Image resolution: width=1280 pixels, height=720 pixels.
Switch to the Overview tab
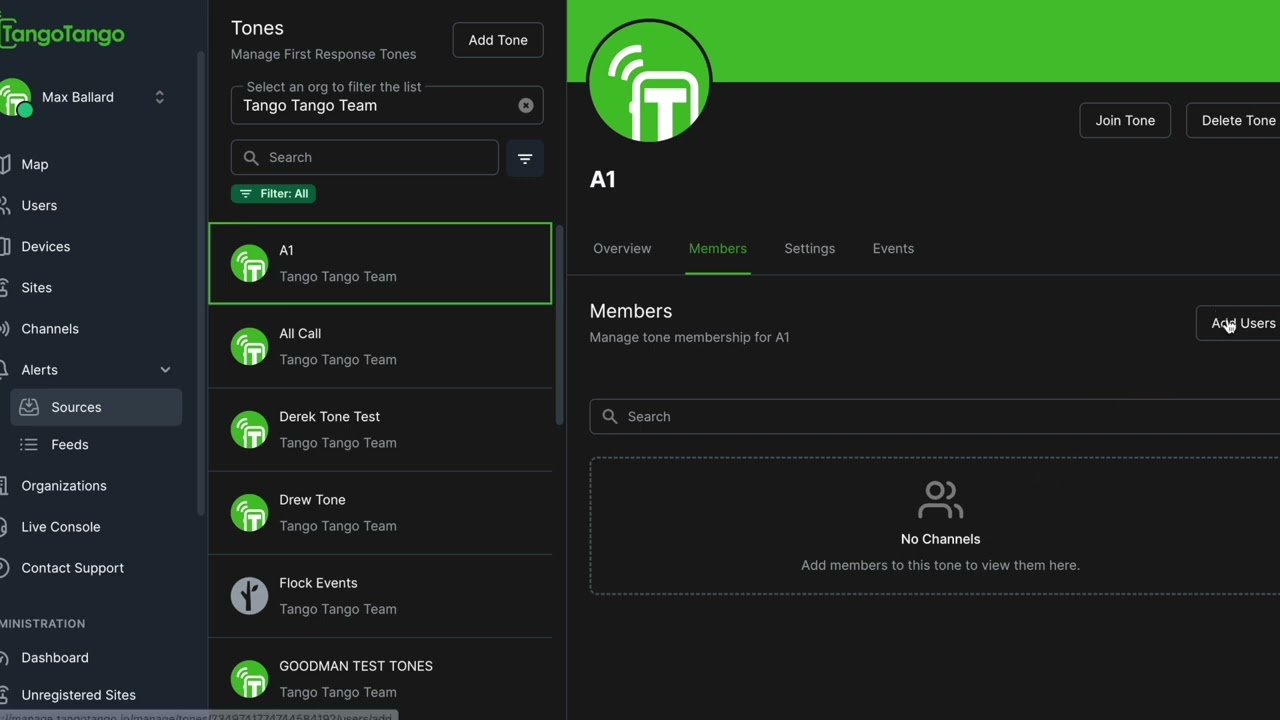pos(622,248)
